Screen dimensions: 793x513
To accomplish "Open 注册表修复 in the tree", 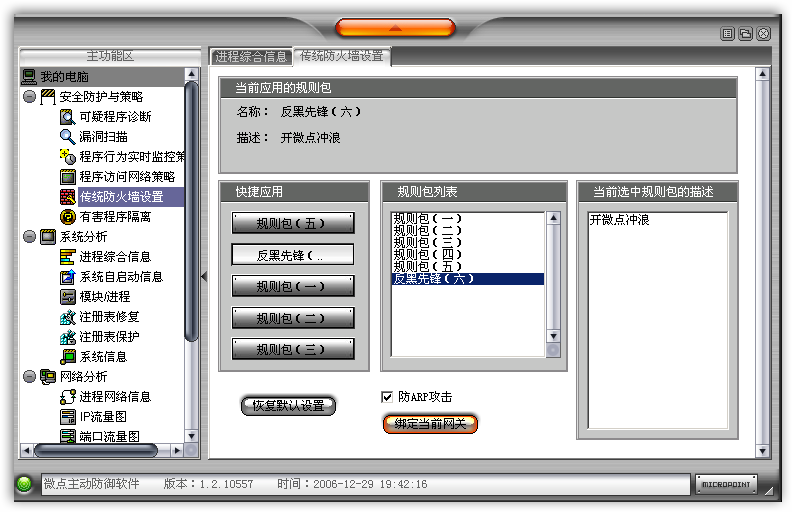I will pyautogui.click(x=109, y=317).
